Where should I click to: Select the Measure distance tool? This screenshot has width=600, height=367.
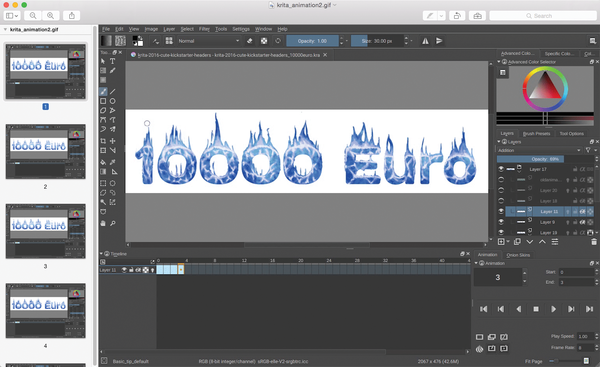click(x=114, y=172)
